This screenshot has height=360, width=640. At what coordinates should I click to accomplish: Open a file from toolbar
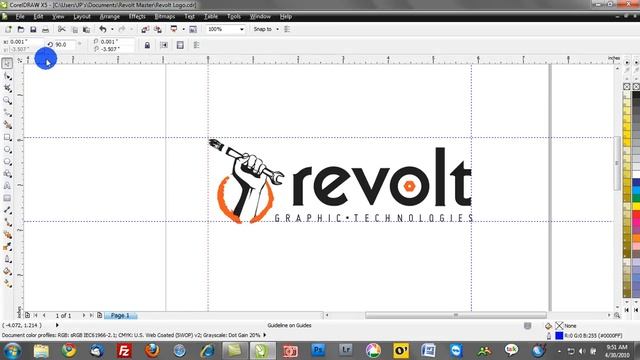tap(21, 29)
